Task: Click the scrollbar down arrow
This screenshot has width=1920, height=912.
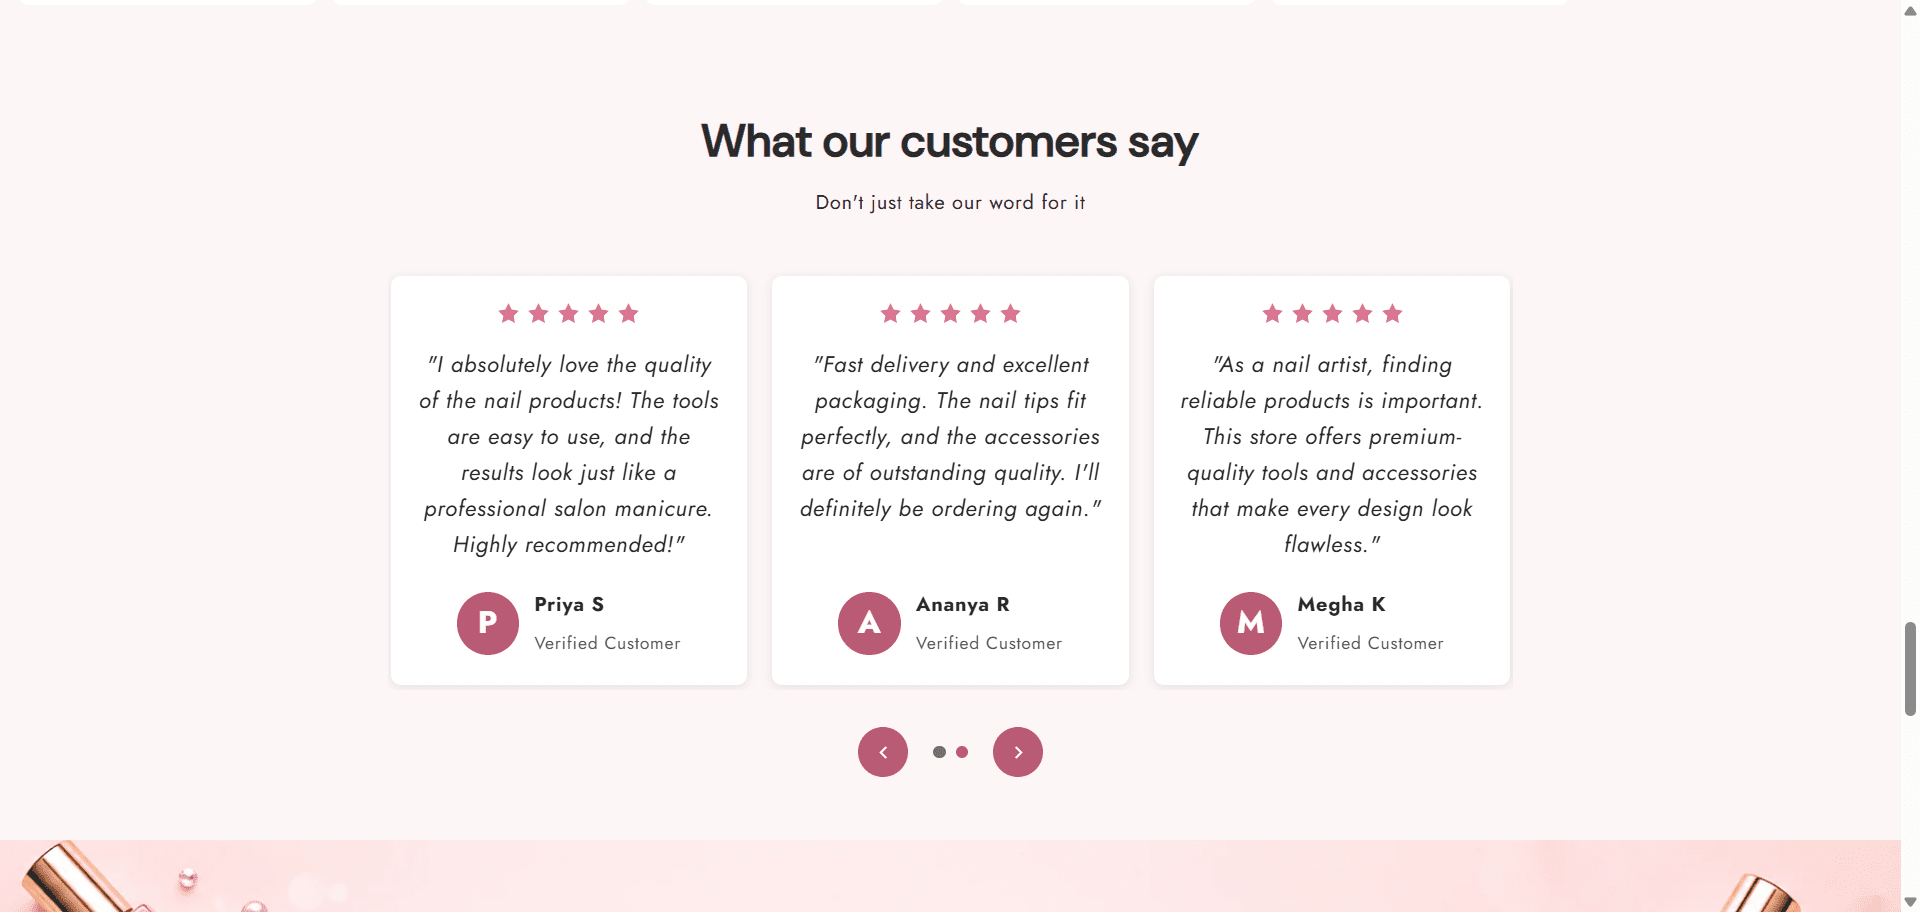Action: (1910, 901)
